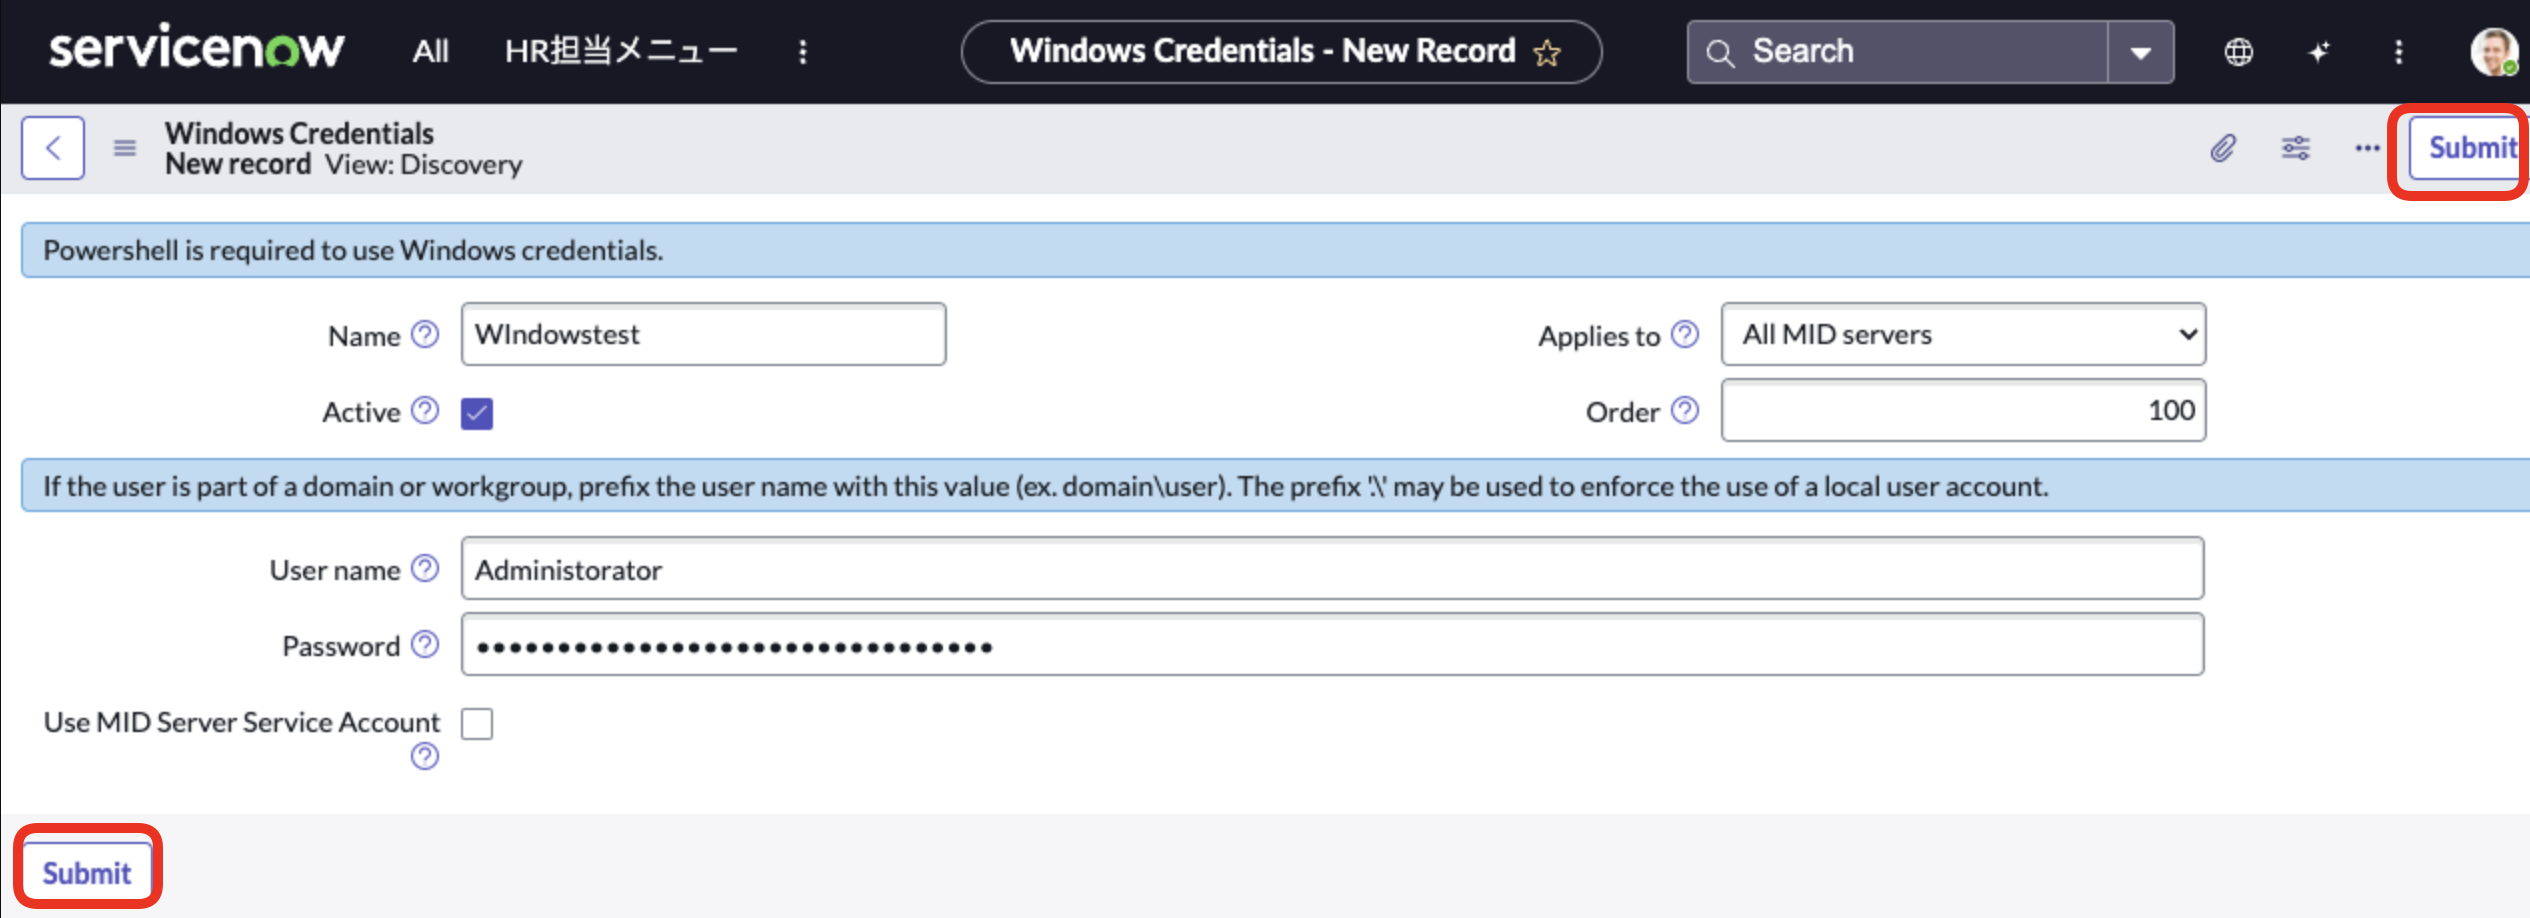Open the header vertical dots menu
The height and width of the screenshot is (918, 2530).
click(x=2399, y=52)
